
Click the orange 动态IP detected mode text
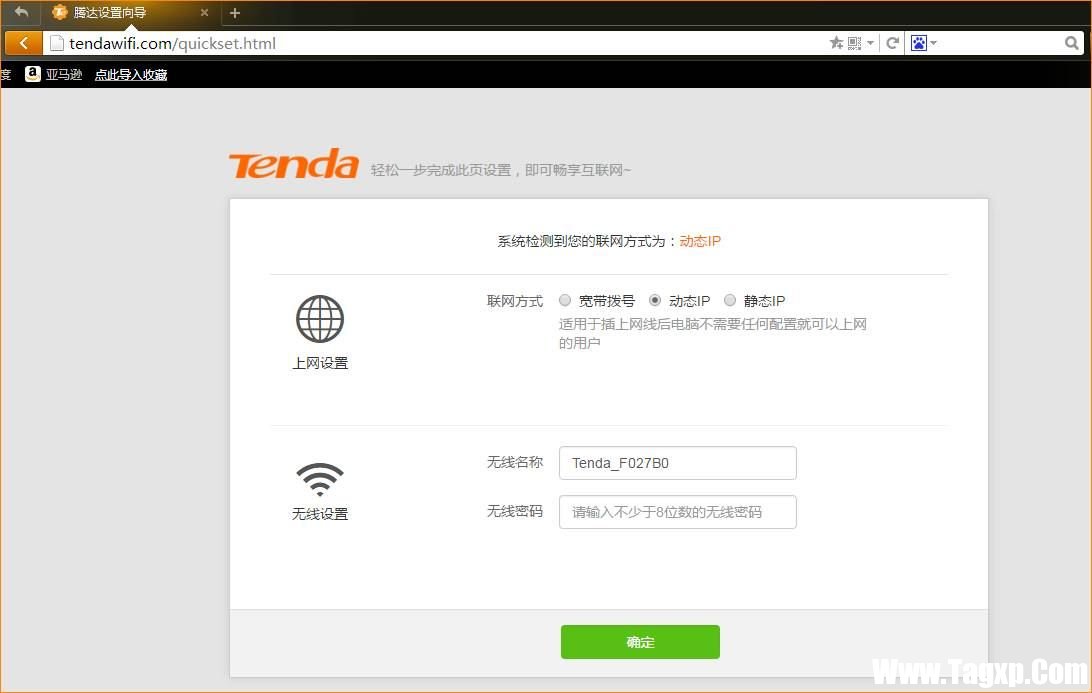(700, 241)
